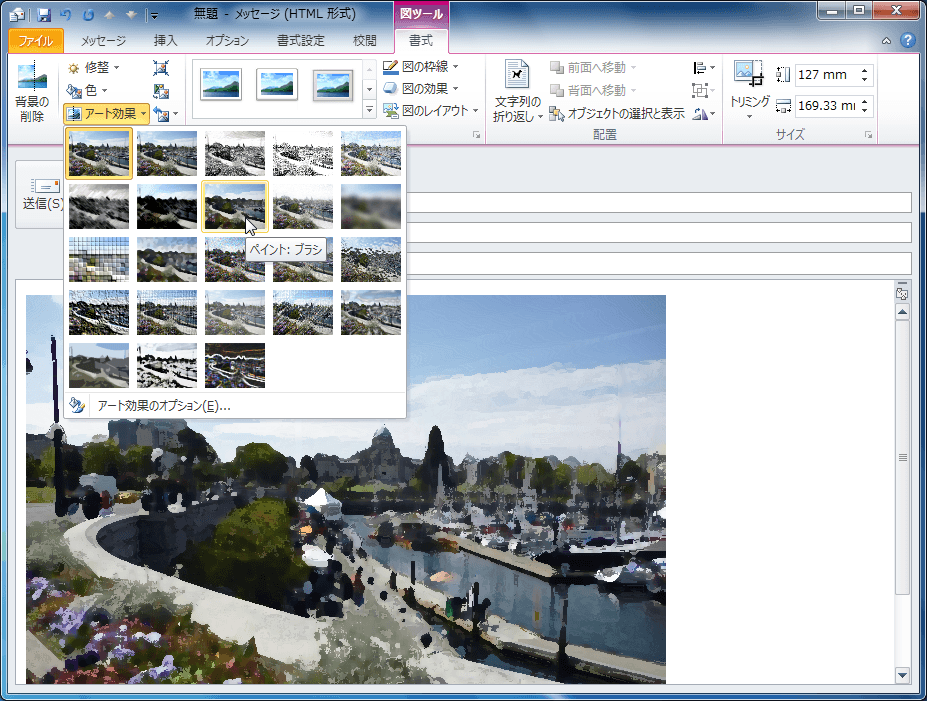Viewport: 927px width, 701px height.
Task: Open オブジェクトの選択と表示 selection pane
Action: pyautogui.click(x=617, y=114)
